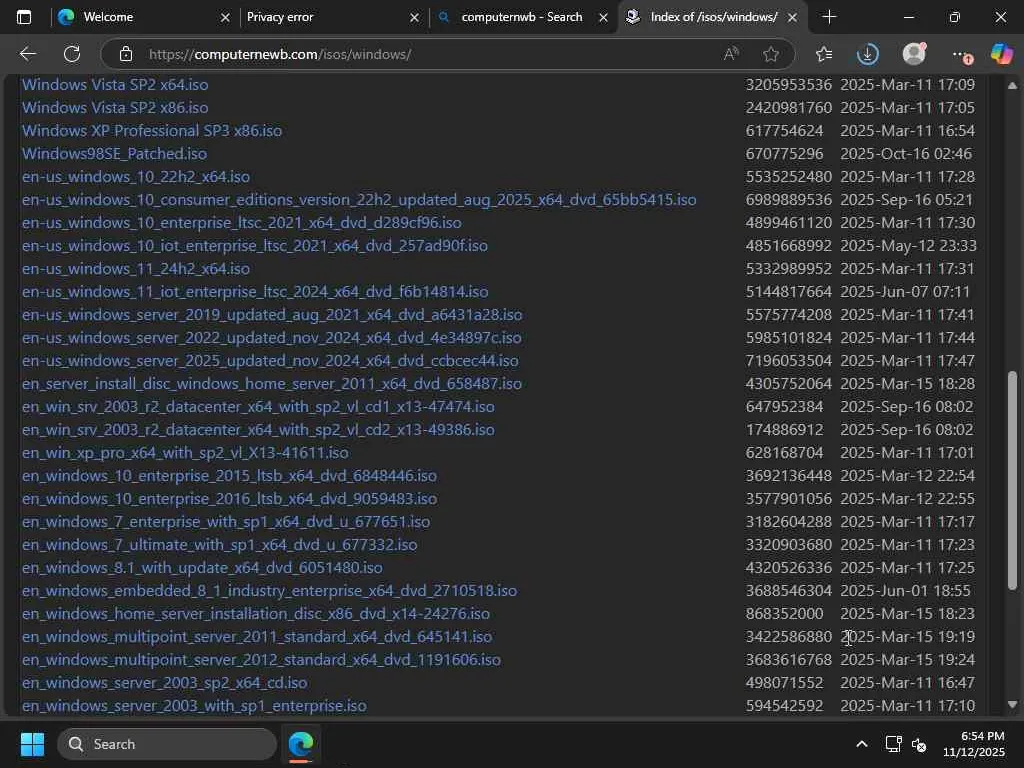Open en_windows_home_server_installation_disc_x86 iso link
Image resolution: width=1024 pixels, height=768 pixels.
tap(256, 613)
